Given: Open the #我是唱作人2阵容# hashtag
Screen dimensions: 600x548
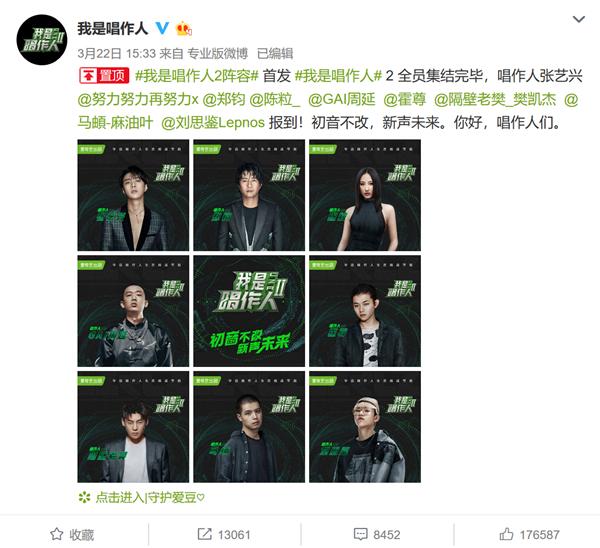Looking at the screenshot, I should point(197,76).
